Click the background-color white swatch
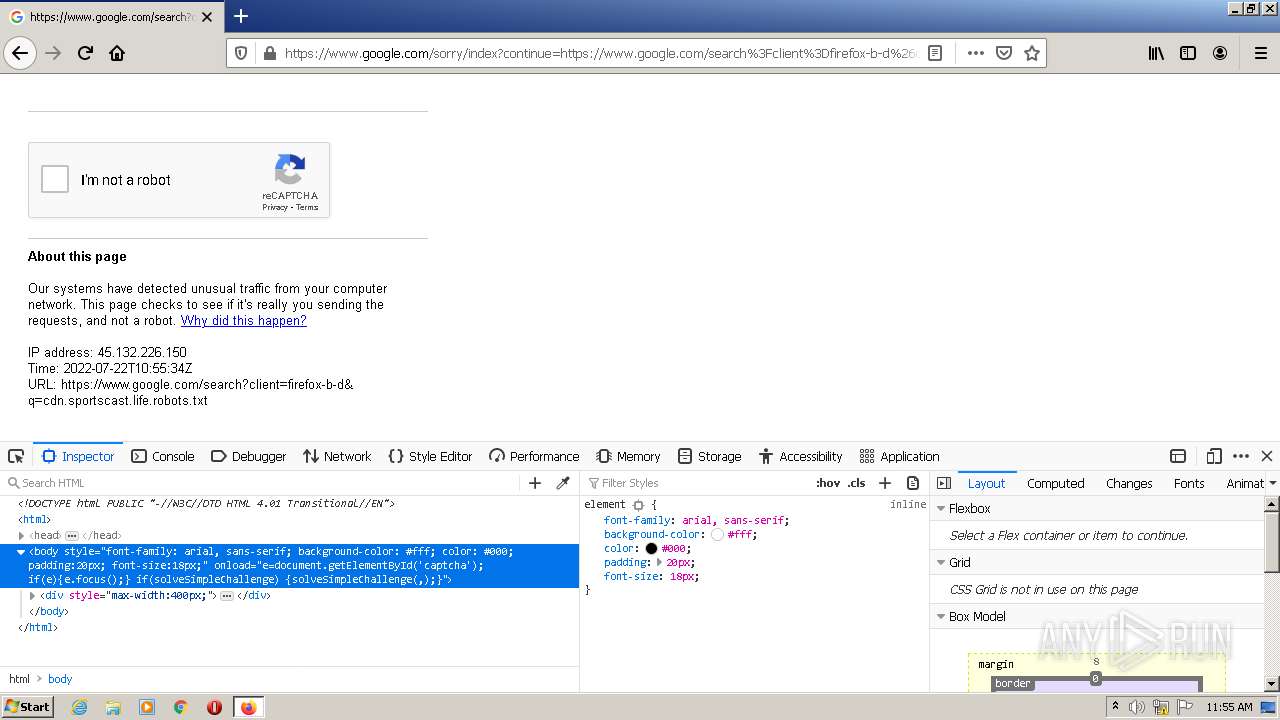 [717, 535]
